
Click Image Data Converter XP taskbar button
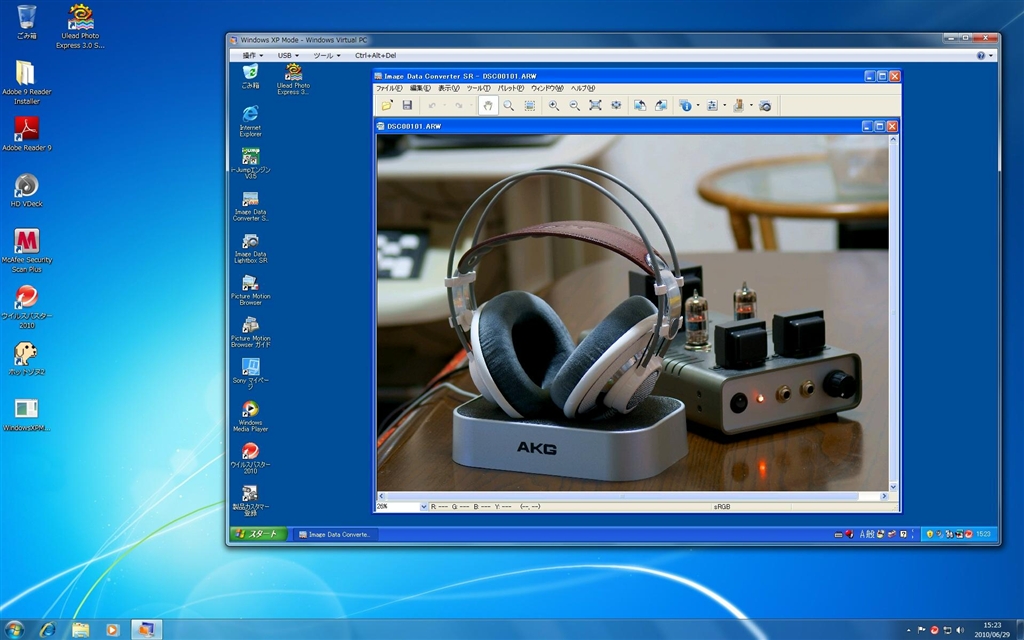pos(334,534)
